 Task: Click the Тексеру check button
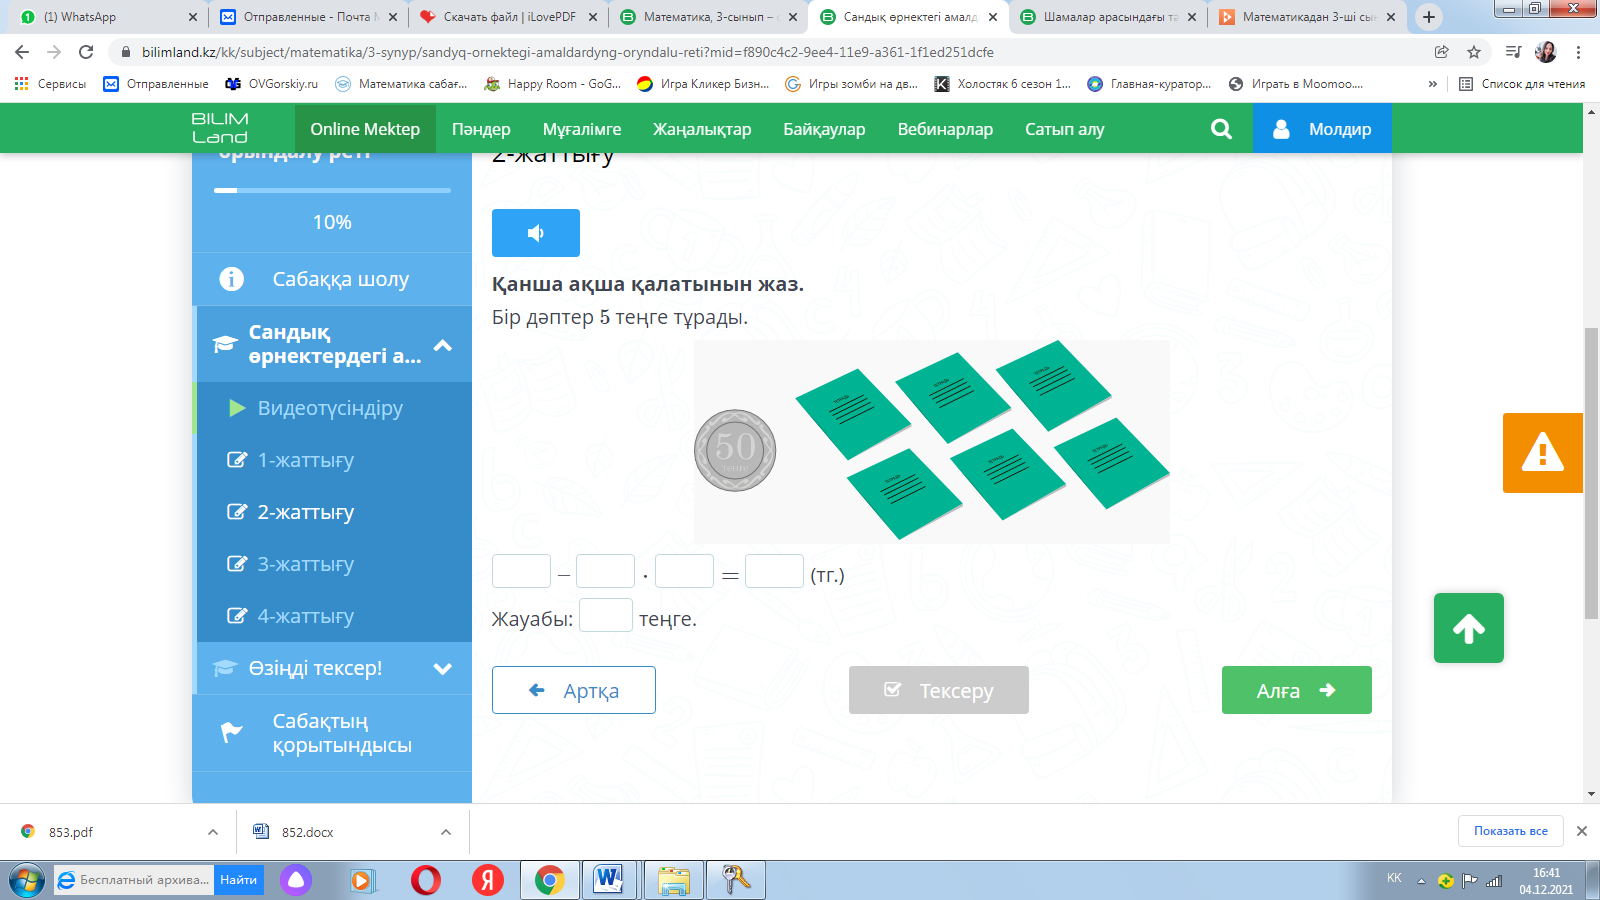pyautogui.click(x=939, y=690)
